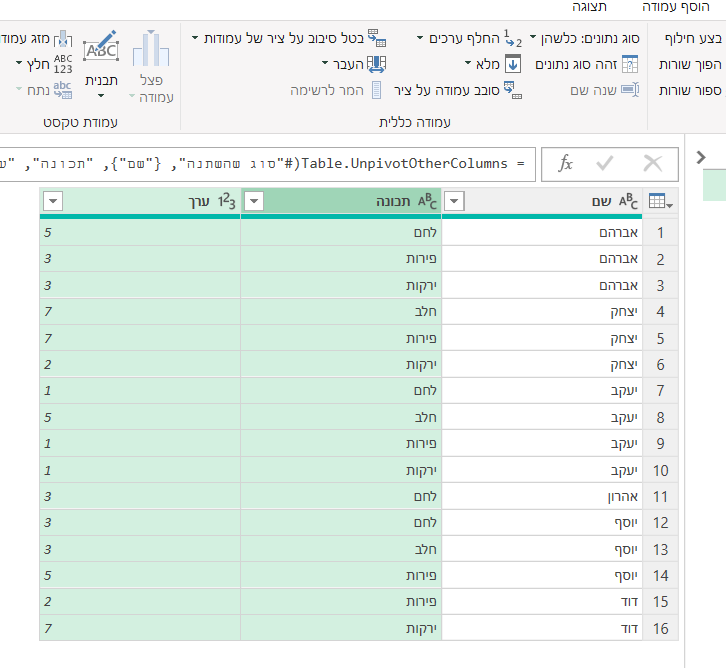Click the Merge Columns icon (מזג עמודות)
Screen dimensions: 726x668
(x=62, y=38)
